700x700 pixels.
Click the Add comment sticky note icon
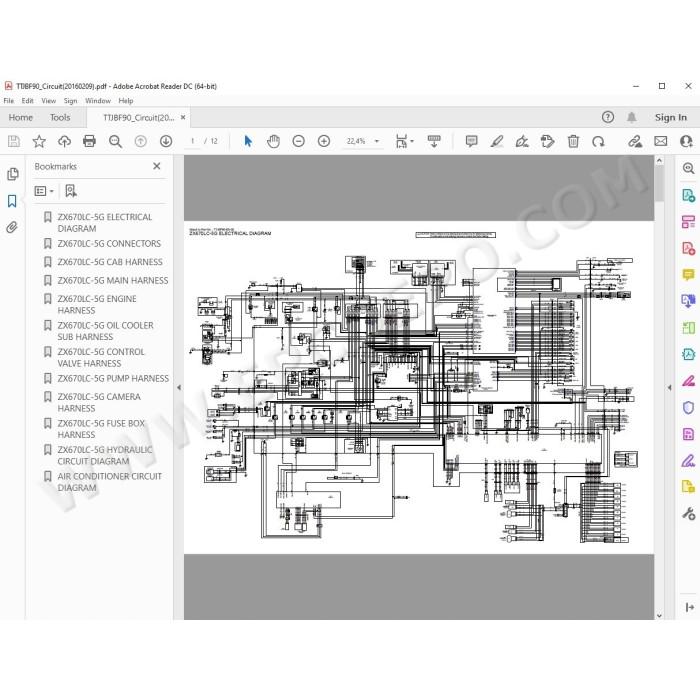click(x=471, y=142)
